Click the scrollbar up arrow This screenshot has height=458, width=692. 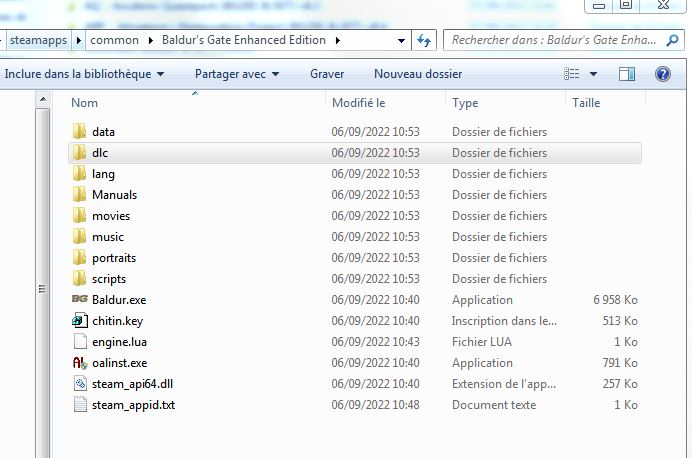tap(43, 99)
